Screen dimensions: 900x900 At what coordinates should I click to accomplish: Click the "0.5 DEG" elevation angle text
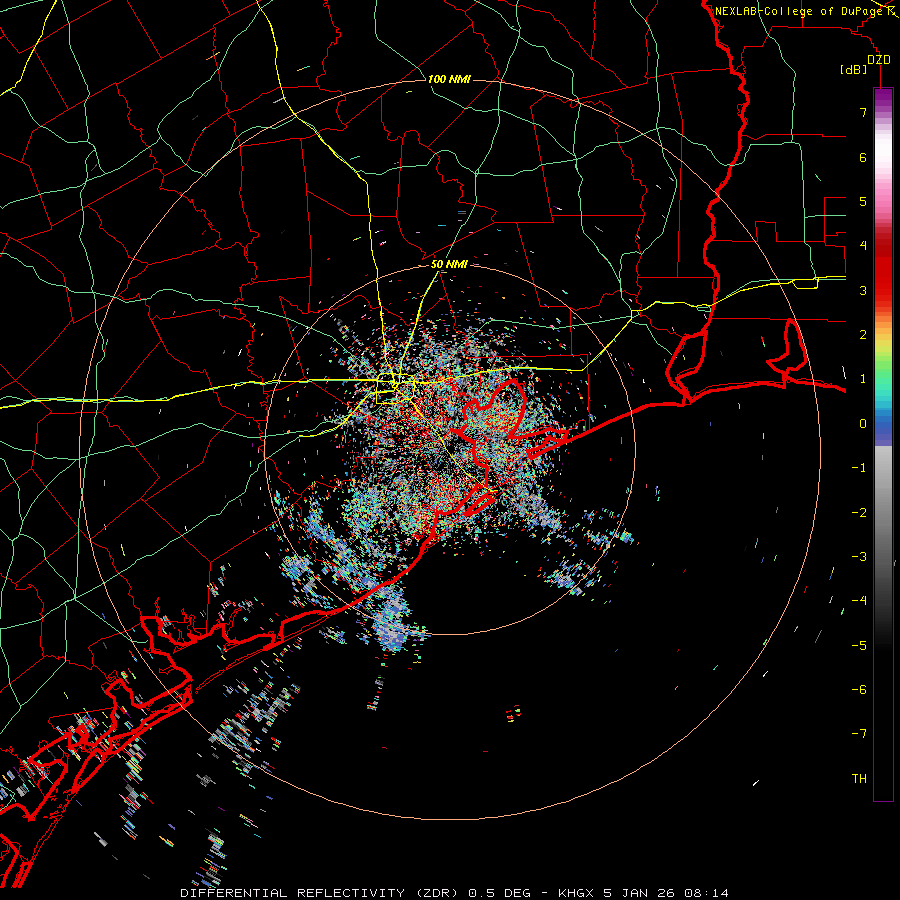[x=499, y=893]
